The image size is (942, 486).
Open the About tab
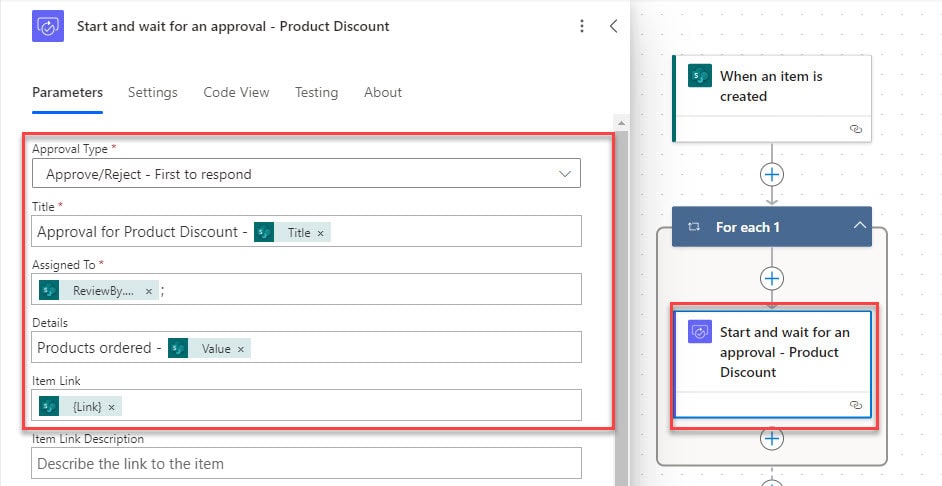(x=383, y=93)
